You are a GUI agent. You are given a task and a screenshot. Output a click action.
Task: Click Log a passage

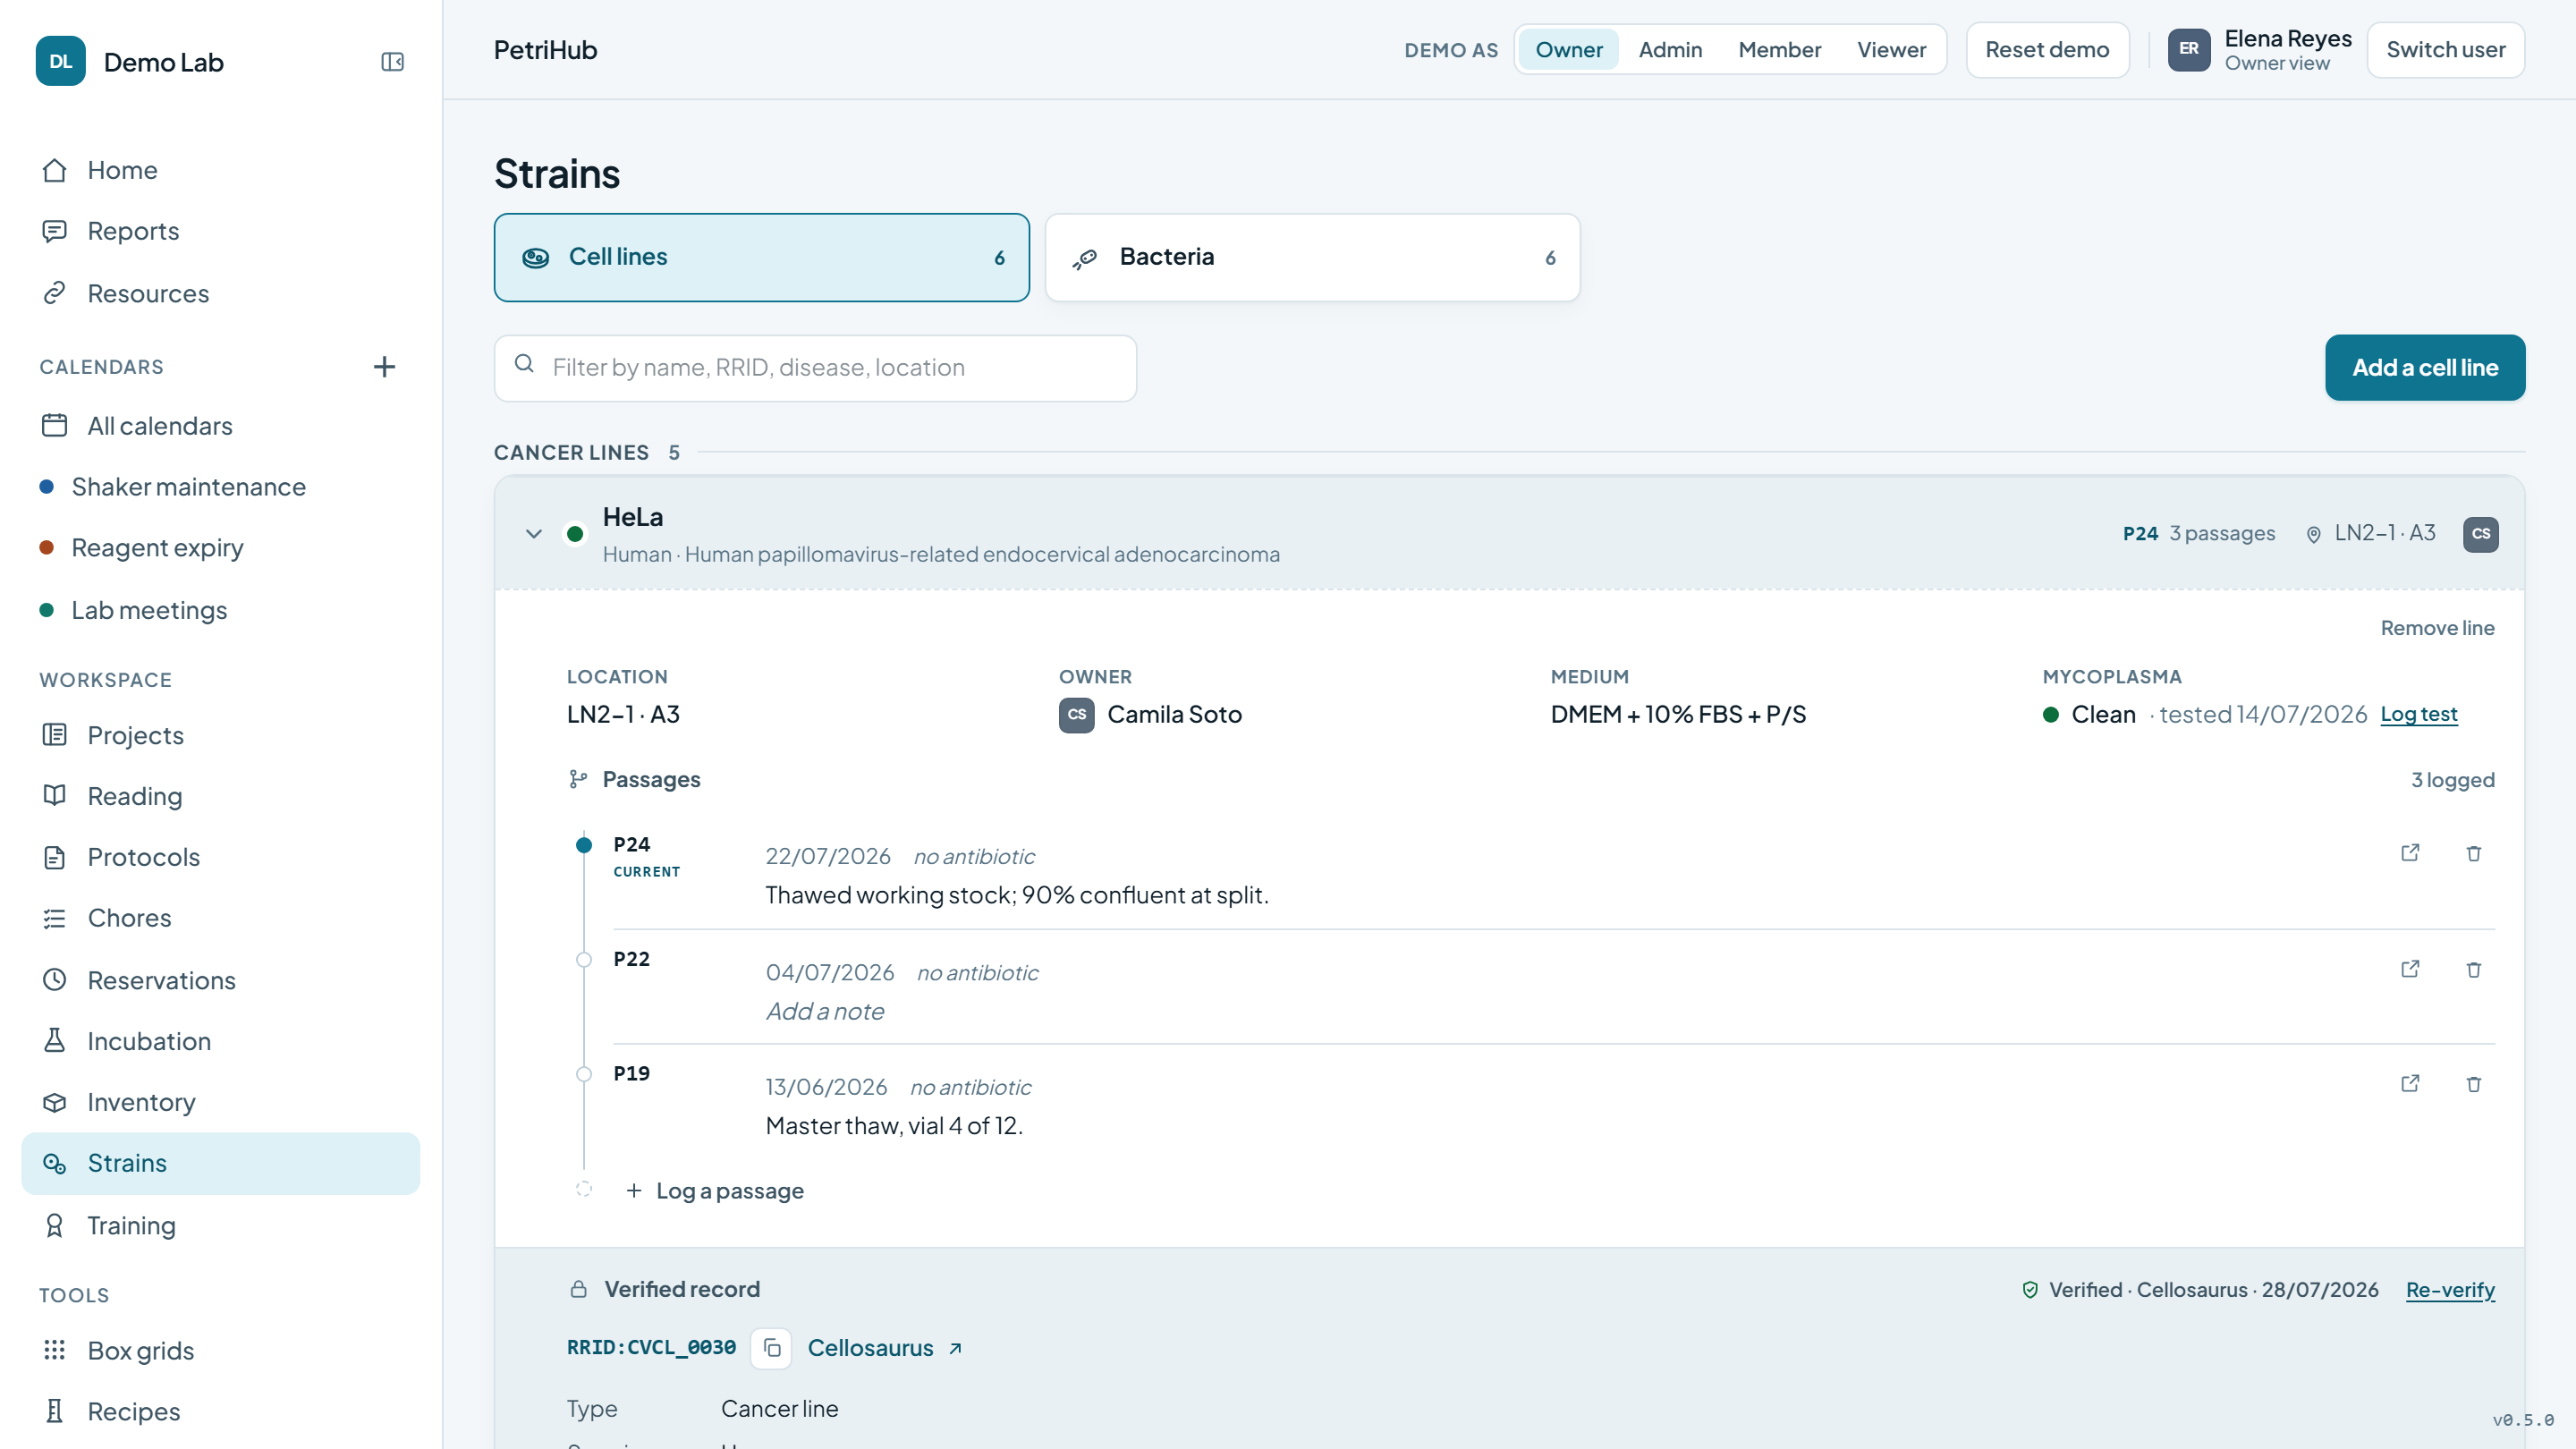coord(715,1191)
